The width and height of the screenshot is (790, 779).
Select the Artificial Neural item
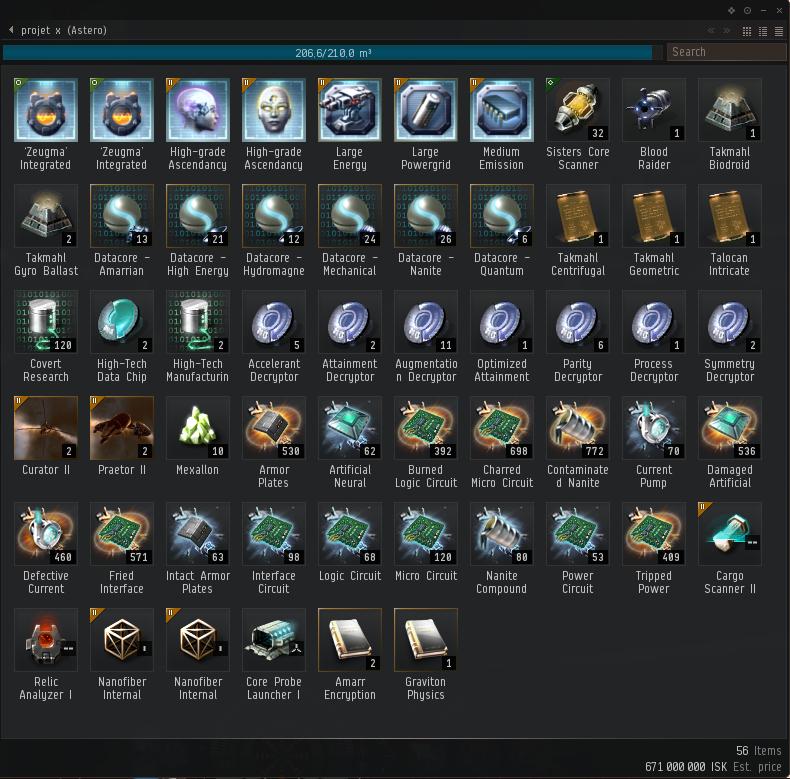pos(350,428)
